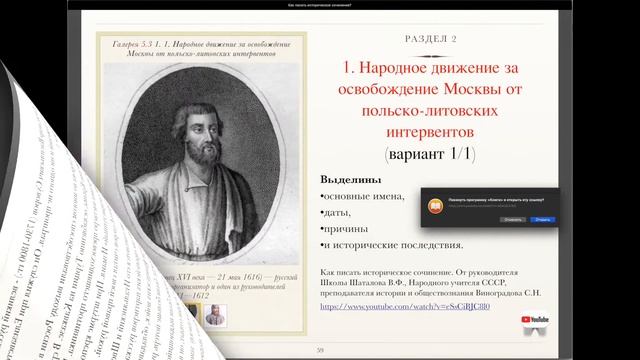Click the page number 59
Screen dimensions: 640x360
(320, 350)
